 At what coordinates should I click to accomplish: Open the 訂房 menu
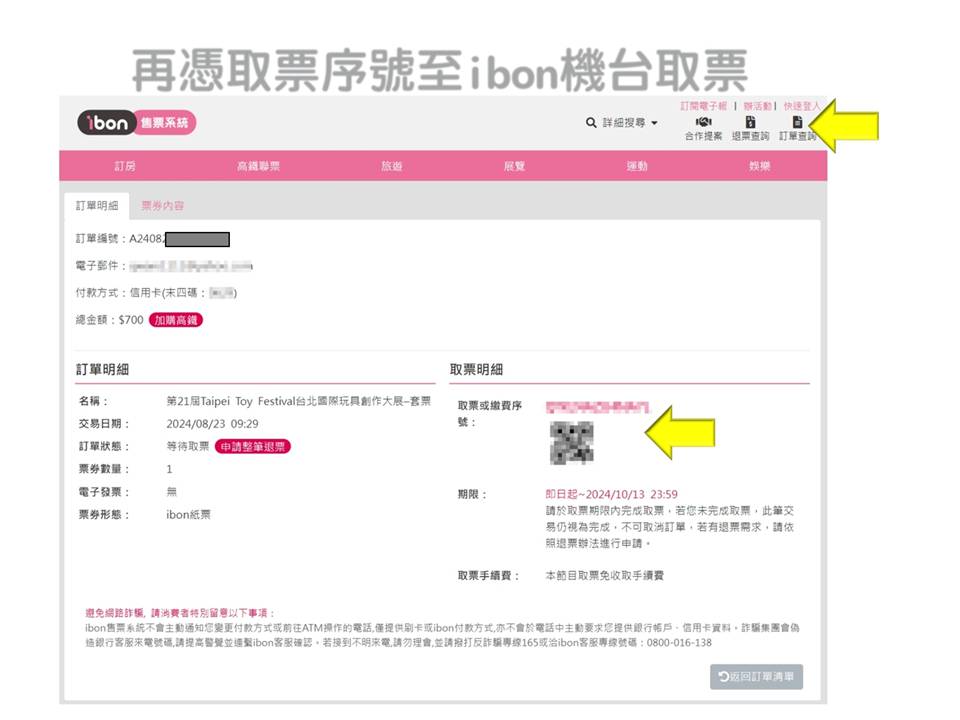pyautogui.click(x=125, y=166)
